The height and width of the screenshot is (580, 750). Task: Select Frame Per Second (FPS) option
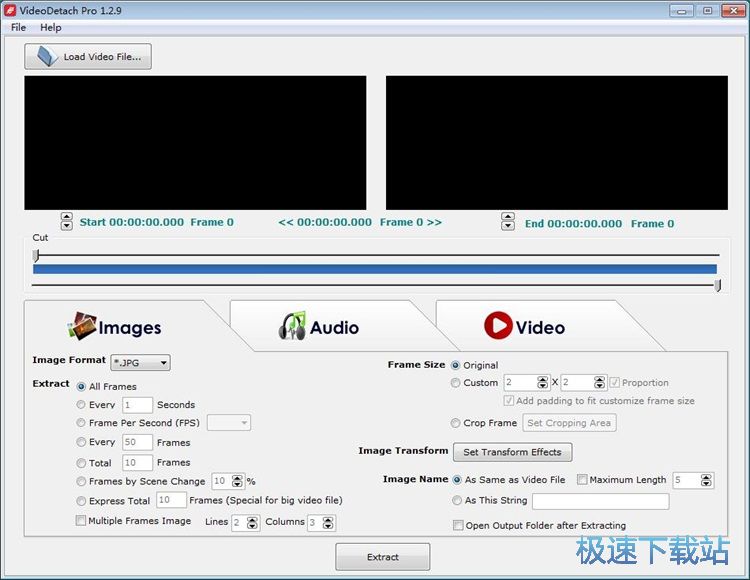click(81, 423)
